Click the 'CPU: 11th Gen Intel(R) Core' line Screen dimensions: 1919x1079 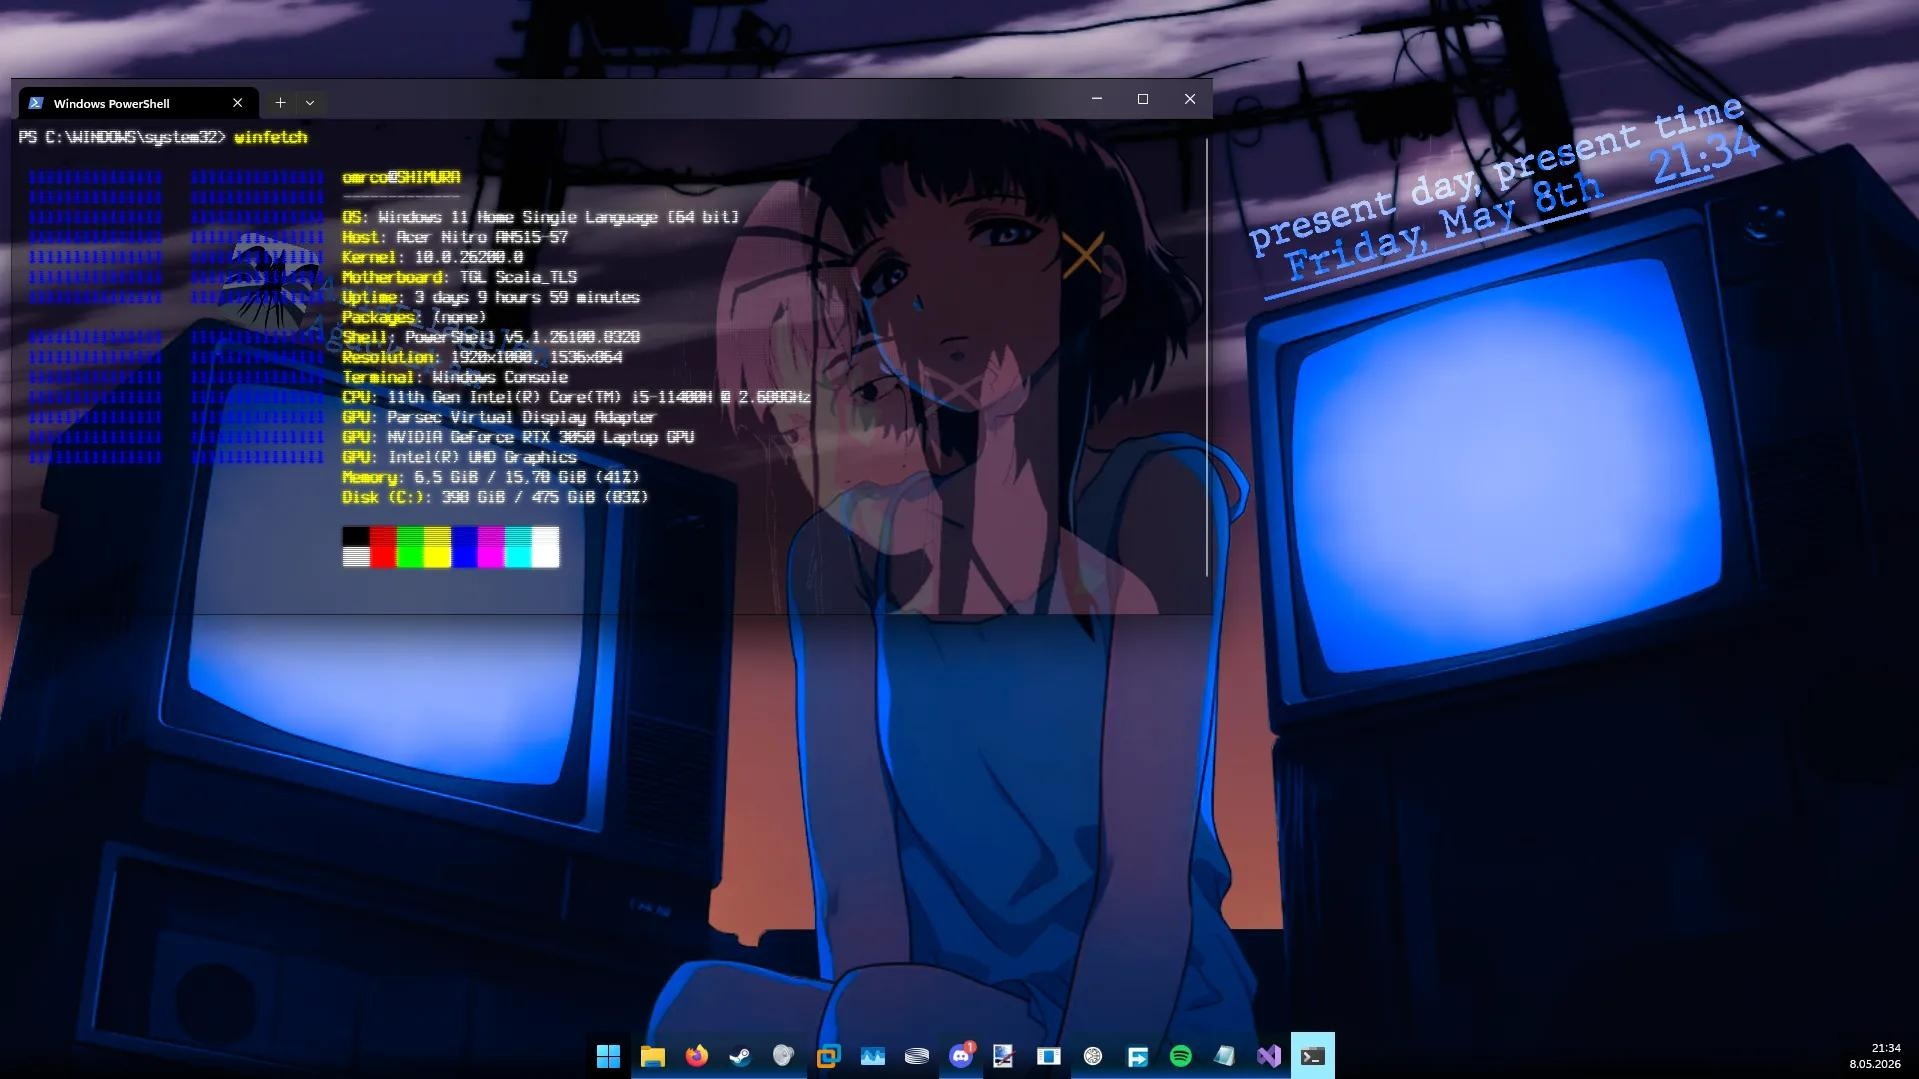click(x=577, y=397)
